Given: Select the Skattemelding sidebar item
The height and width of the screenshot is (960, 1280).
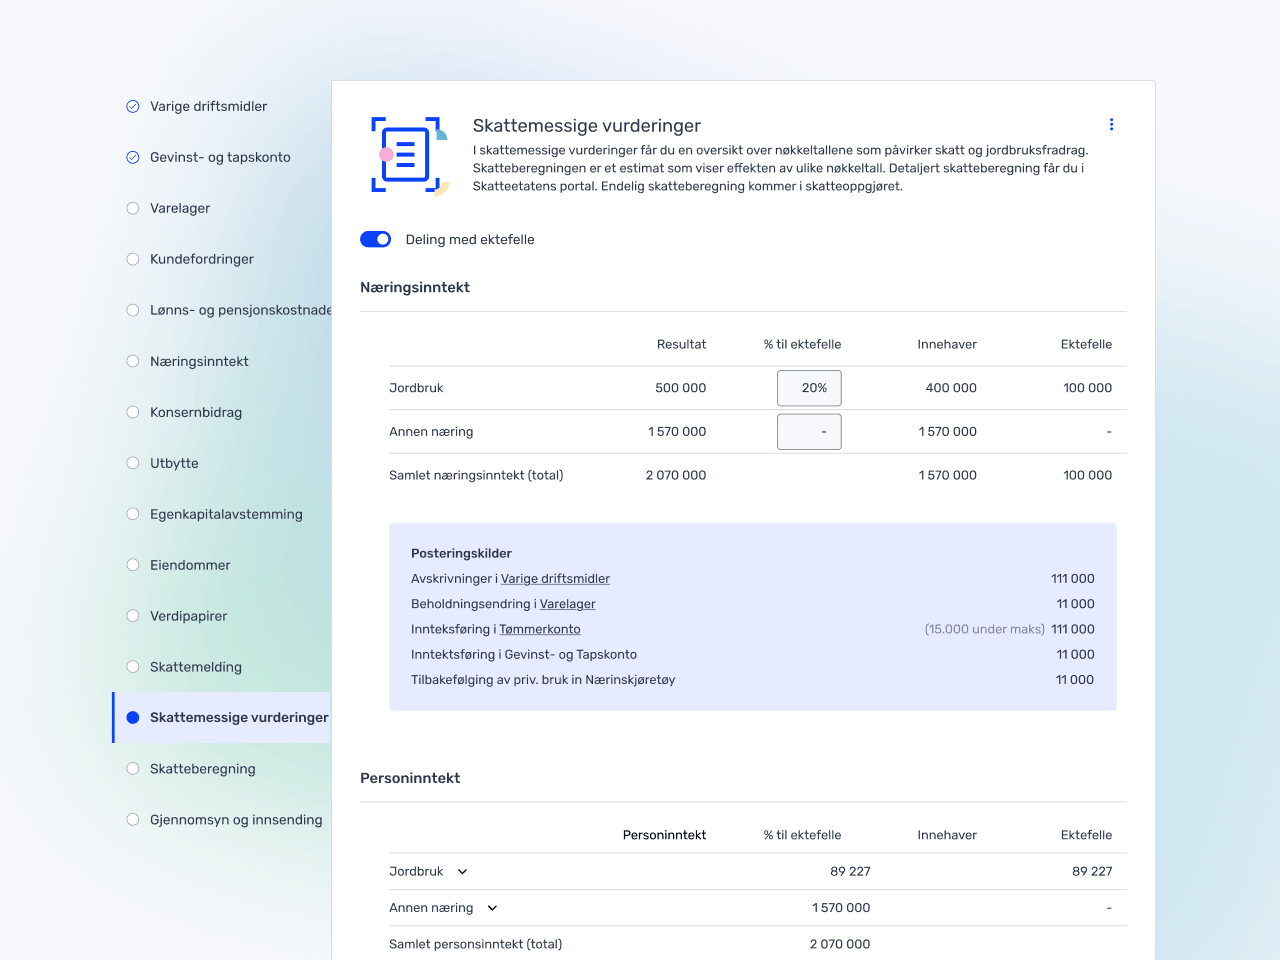Looking at the screenshot, I should coord(195,667).
